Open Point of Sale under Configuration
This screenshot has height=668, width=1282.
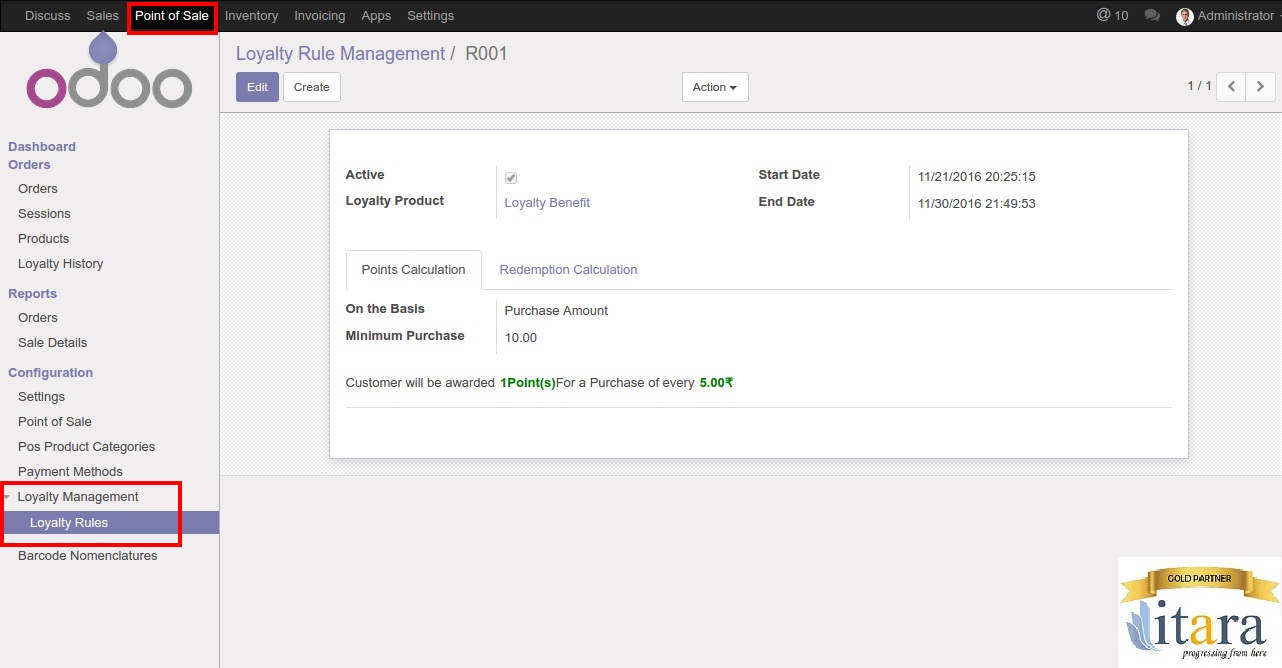tap(55, 422)
